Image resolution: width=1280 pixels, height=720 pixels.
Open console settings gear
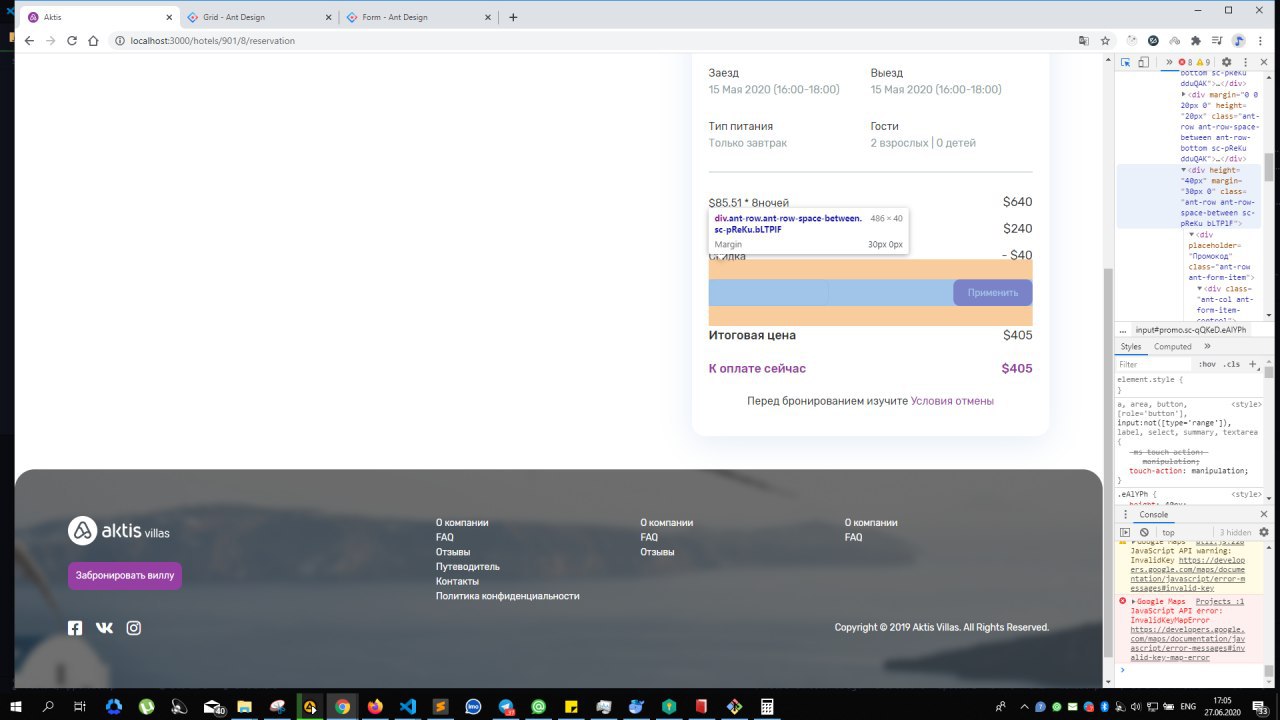(1264, 532)
